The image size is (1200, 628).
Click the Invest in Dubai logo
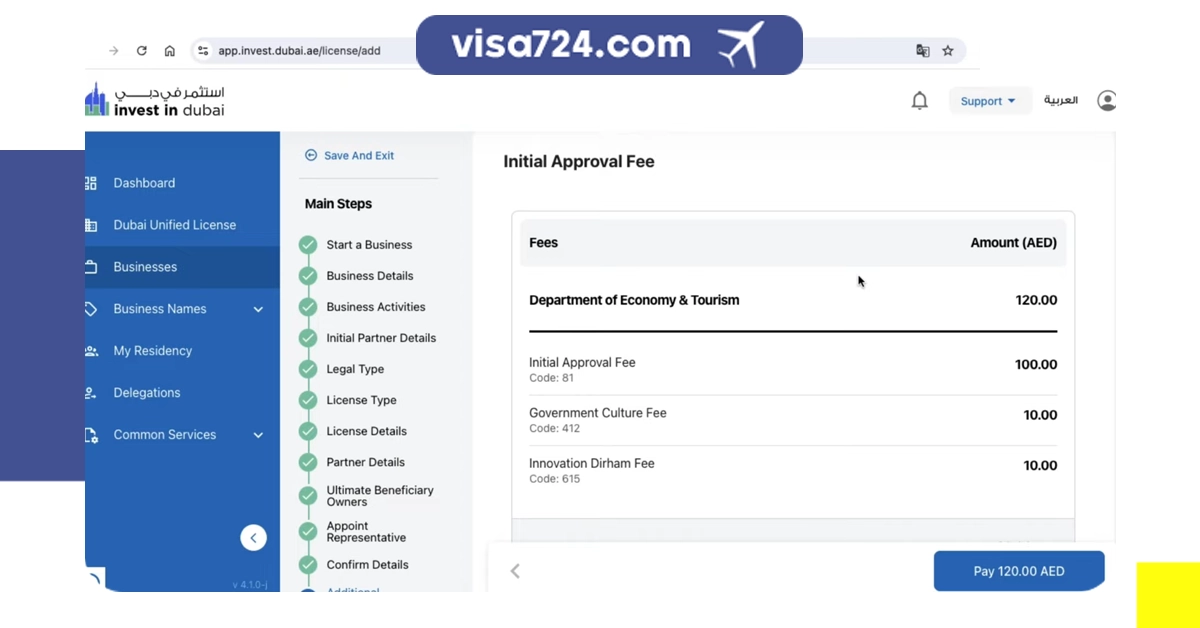156,100
